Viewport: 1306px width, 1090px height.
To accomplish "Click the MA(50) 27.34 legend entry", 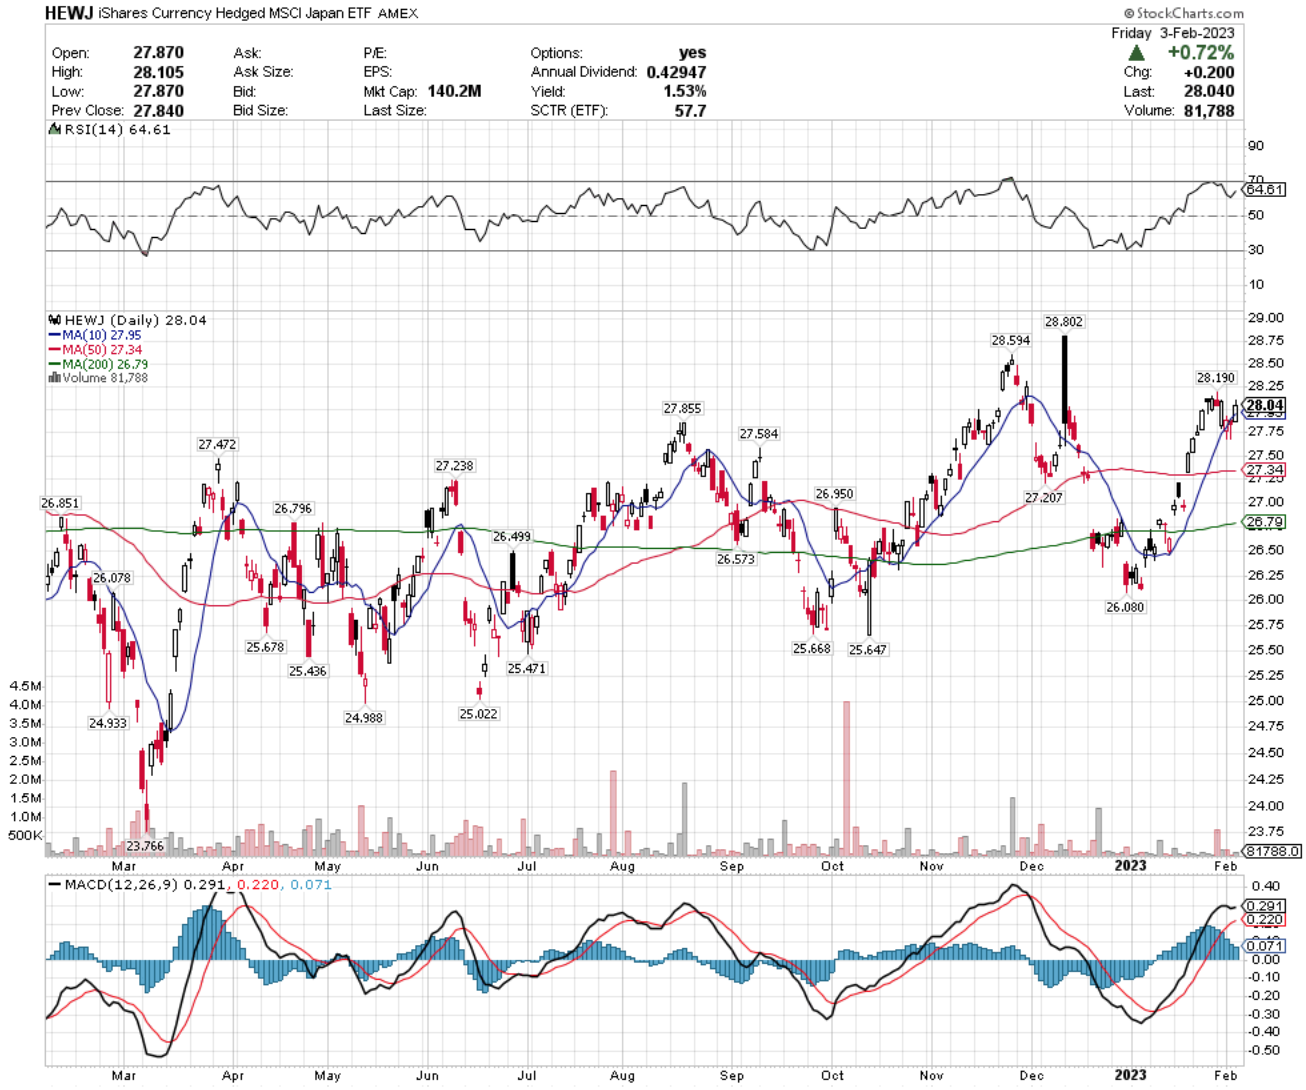I will pyautogui.click(x=95, y=350).
